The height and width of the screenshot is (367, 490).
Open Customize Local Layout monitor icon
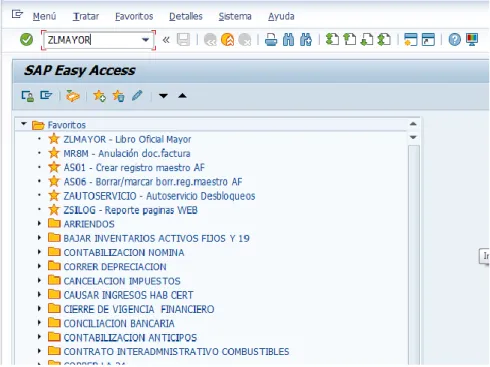pyautogui.click(x=472, y=40)
